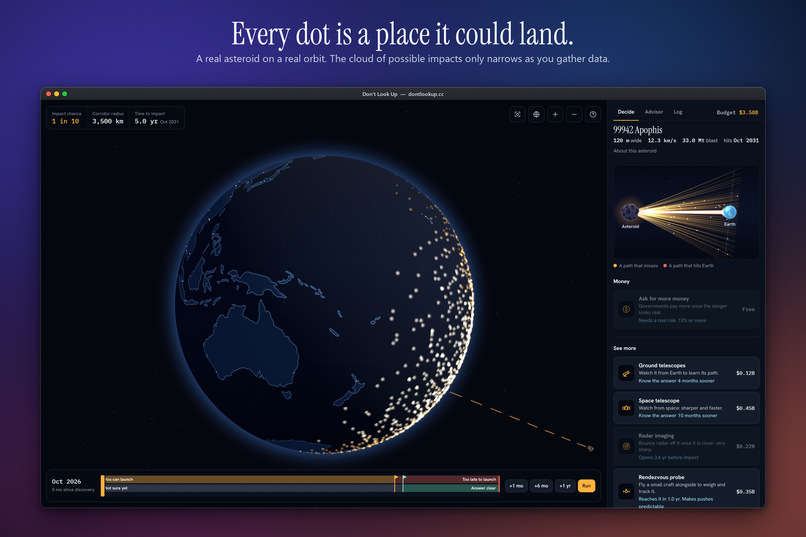This screenshot has height=537, width=806.
Task: Click the Ground telescopes icon
Action: click(626, 373)
